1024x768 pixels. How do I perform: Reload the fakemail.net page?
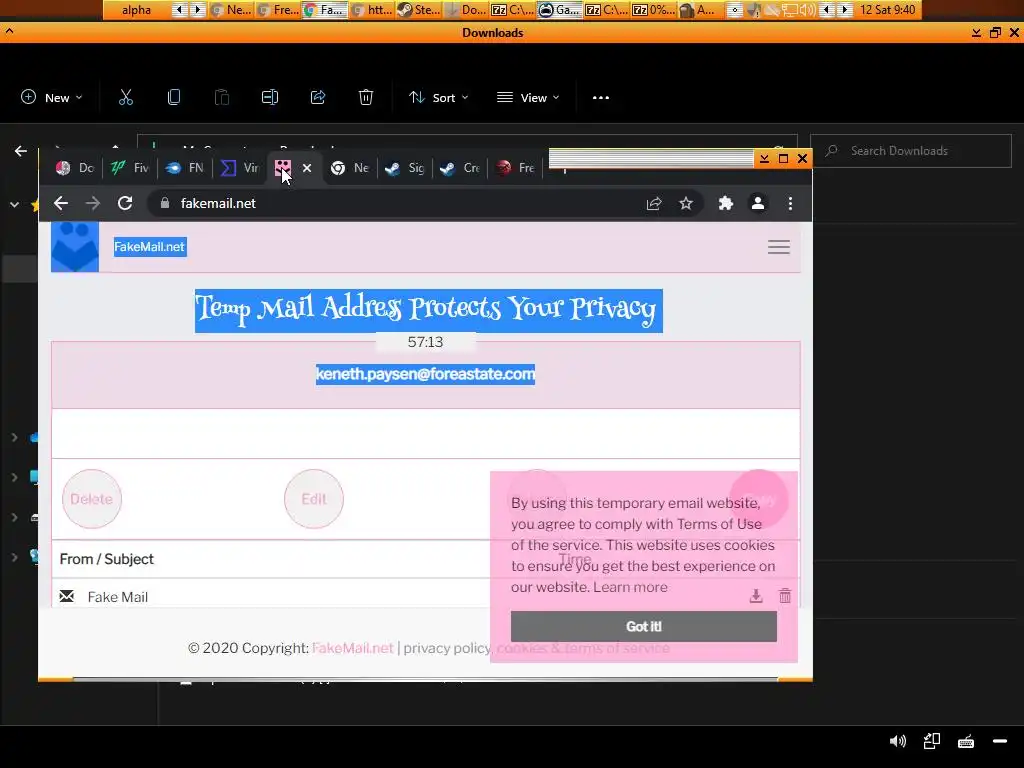click(125, 203)
